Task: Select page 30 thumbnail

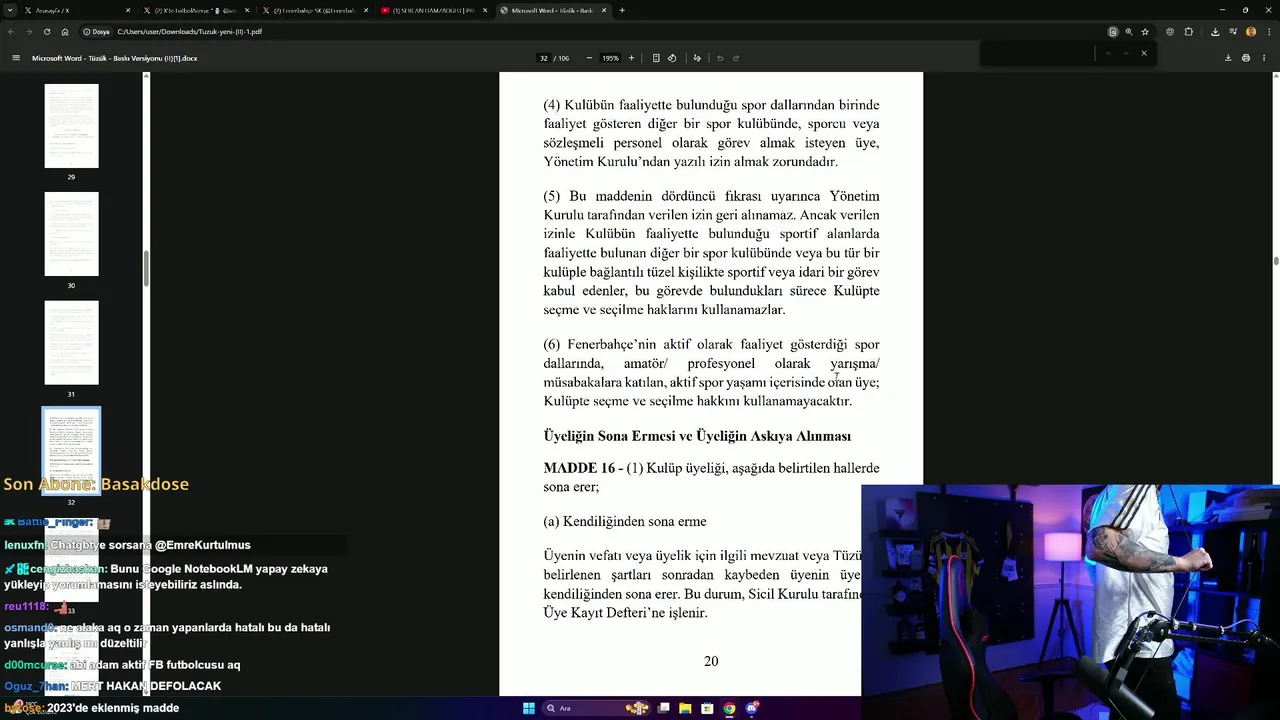Action: pos(71,234)
